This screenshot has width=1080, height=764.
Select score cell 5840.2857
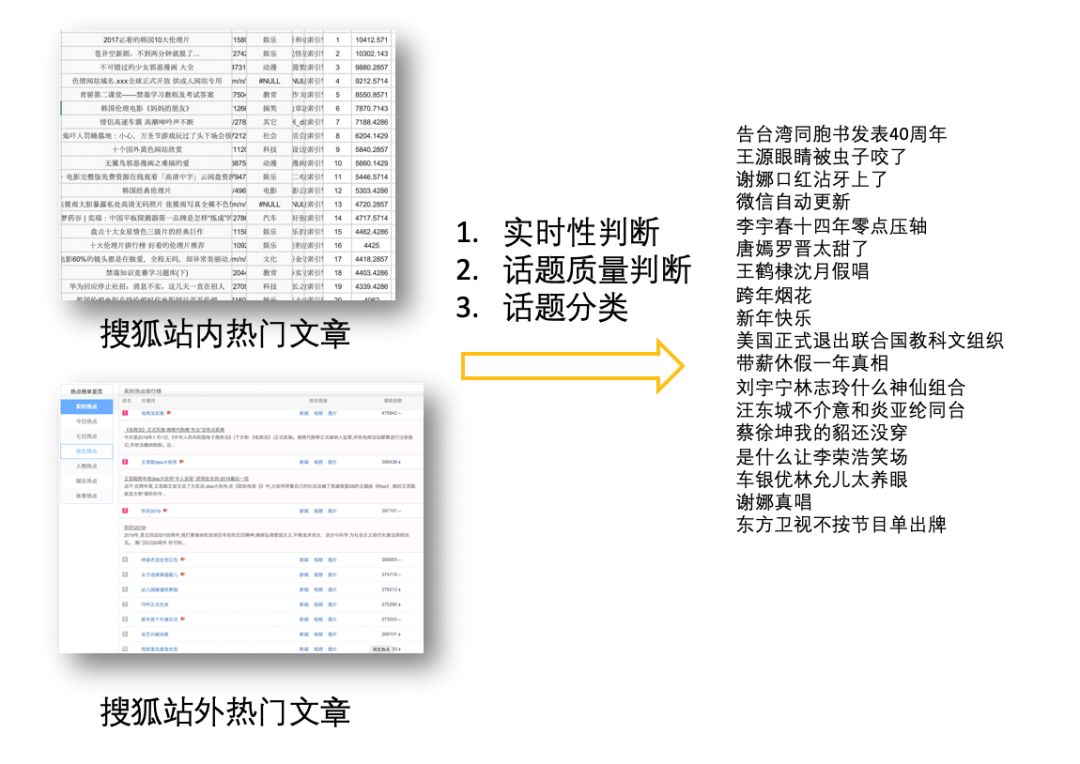pyautogui.click(x=372, y=149)
